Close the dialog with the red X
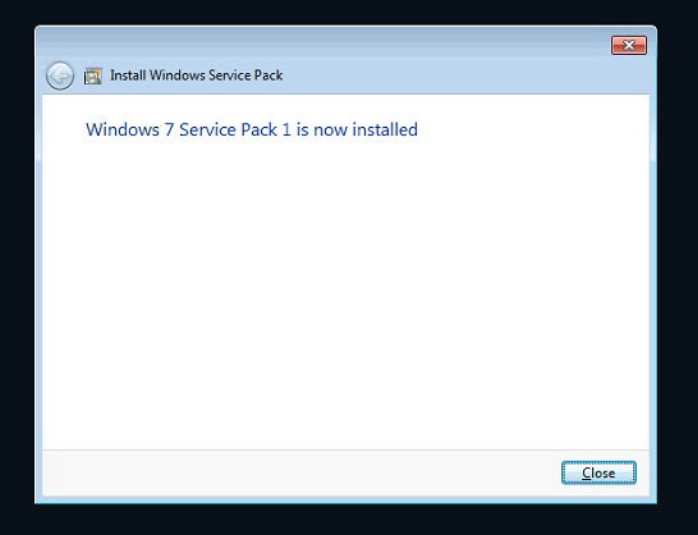698x535 pixels. (x=629, y=45)
